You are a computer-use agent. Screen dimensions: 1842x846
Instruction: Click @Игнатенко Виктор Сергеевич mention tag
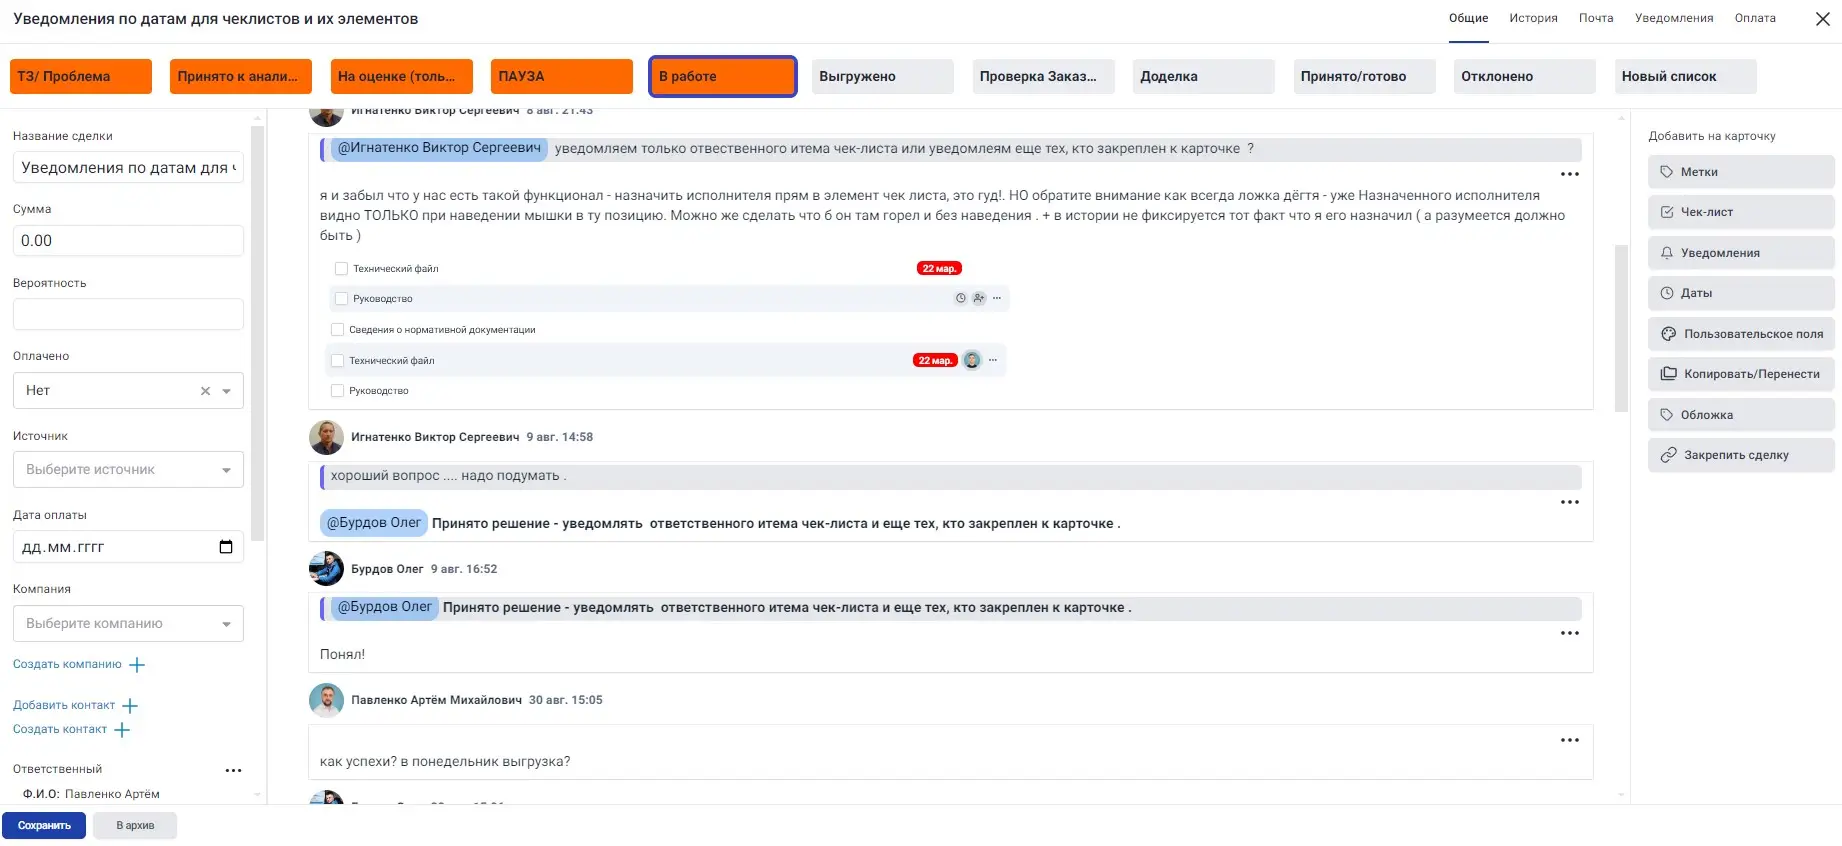(x=439, y=148)
